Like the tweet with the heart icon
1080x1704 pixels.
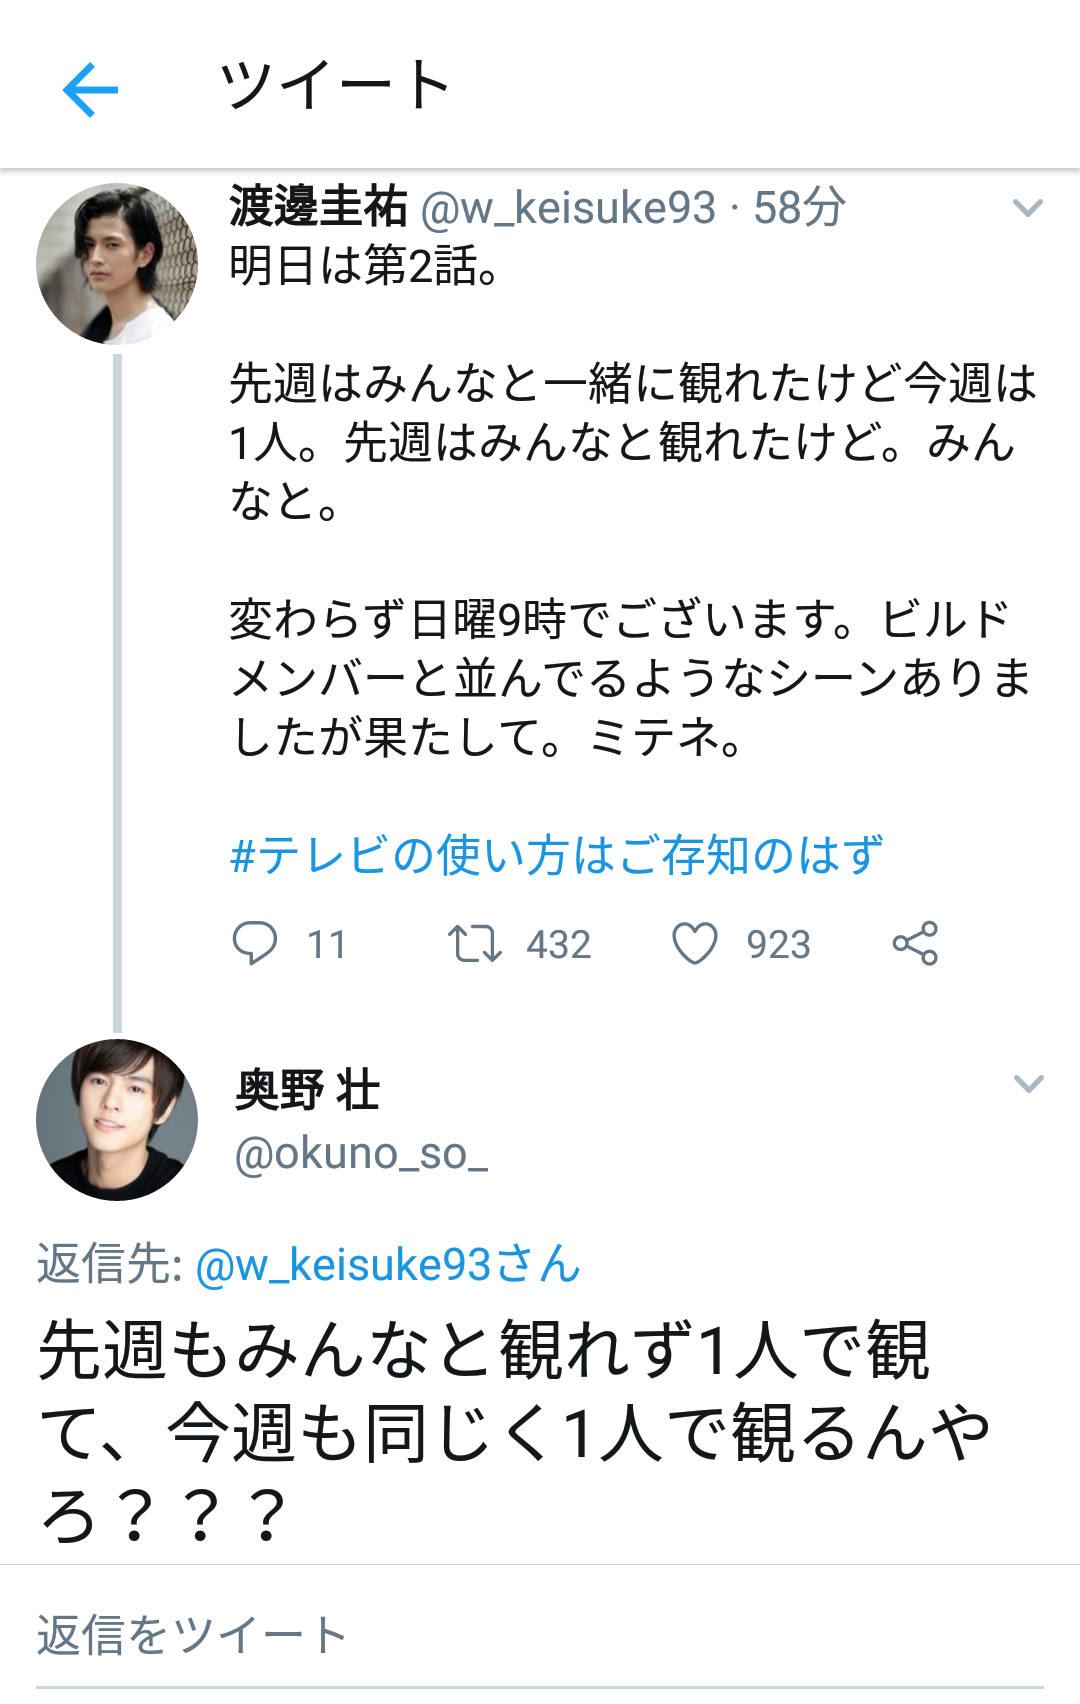tap(694, 943)
